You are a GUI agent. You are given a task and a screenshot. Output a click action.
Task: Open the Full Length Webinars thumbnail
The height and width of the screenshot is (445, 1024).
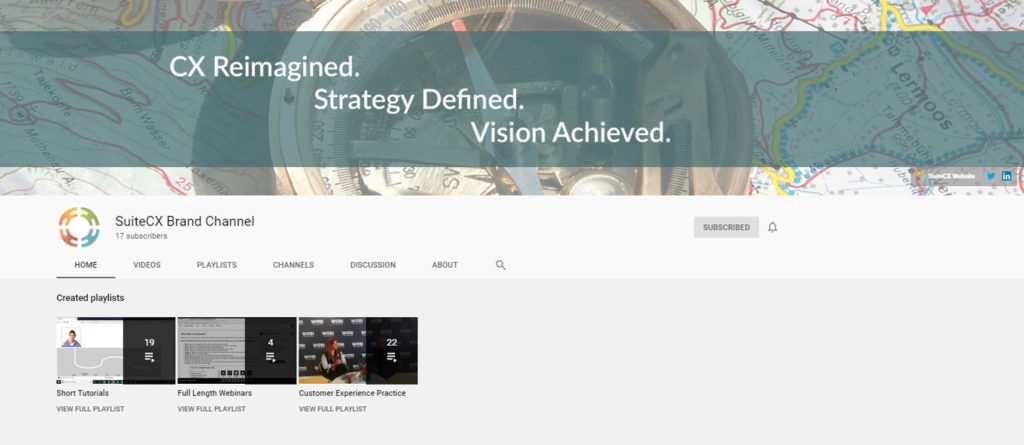(x=237, y=350)
